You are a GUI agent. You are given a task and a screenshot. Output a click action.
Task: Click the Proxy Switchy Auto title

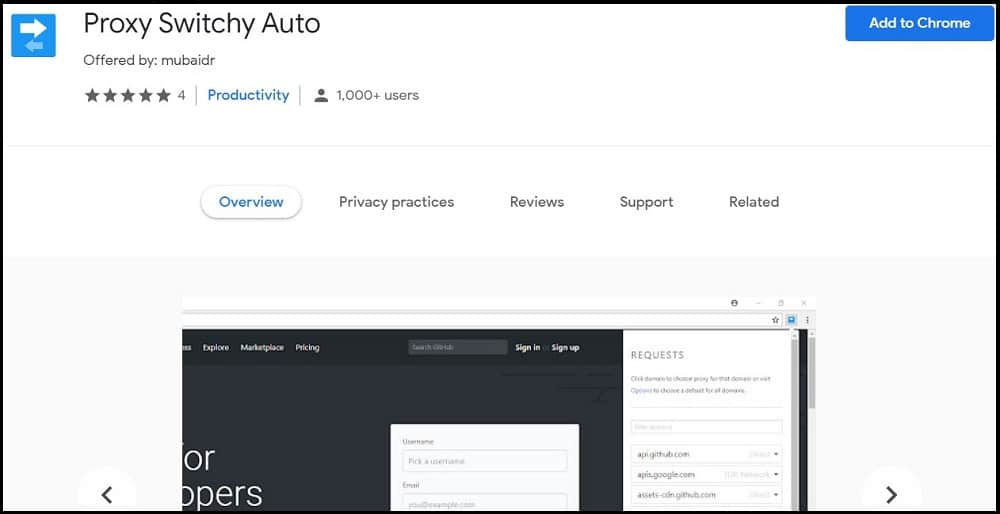202,24
